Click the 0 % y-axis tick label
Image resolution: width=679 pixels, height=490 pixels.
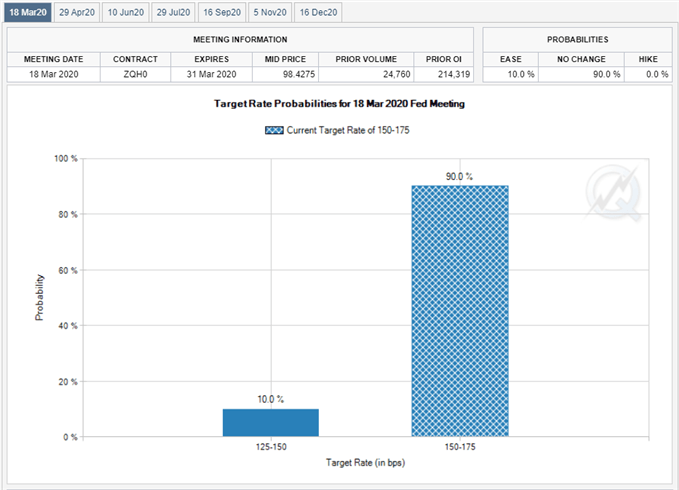70,437
